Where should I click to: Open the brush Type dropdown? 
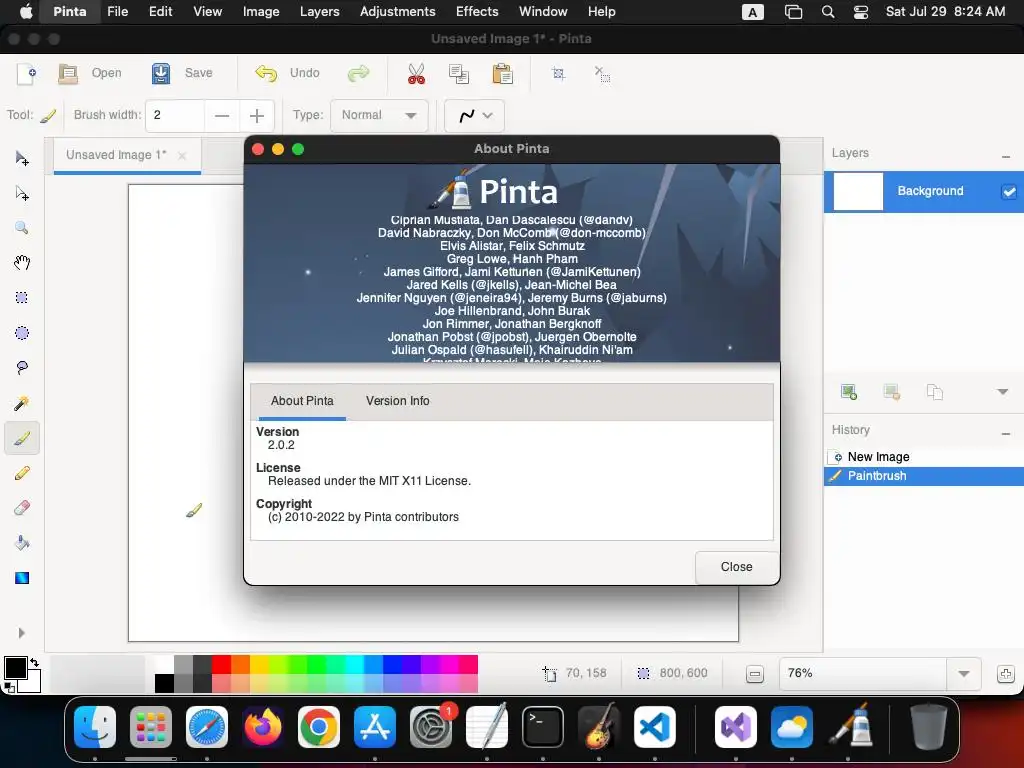[379, 115]
